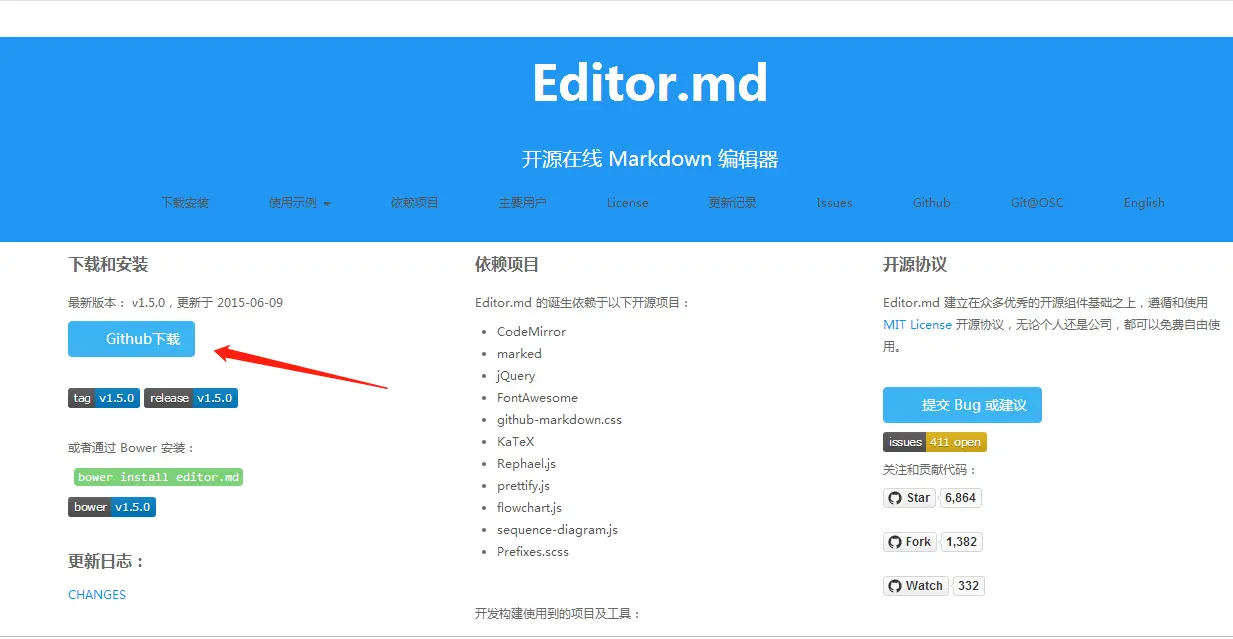
Task: Click the 332 watcher count
Action: (x=968, y=586)
